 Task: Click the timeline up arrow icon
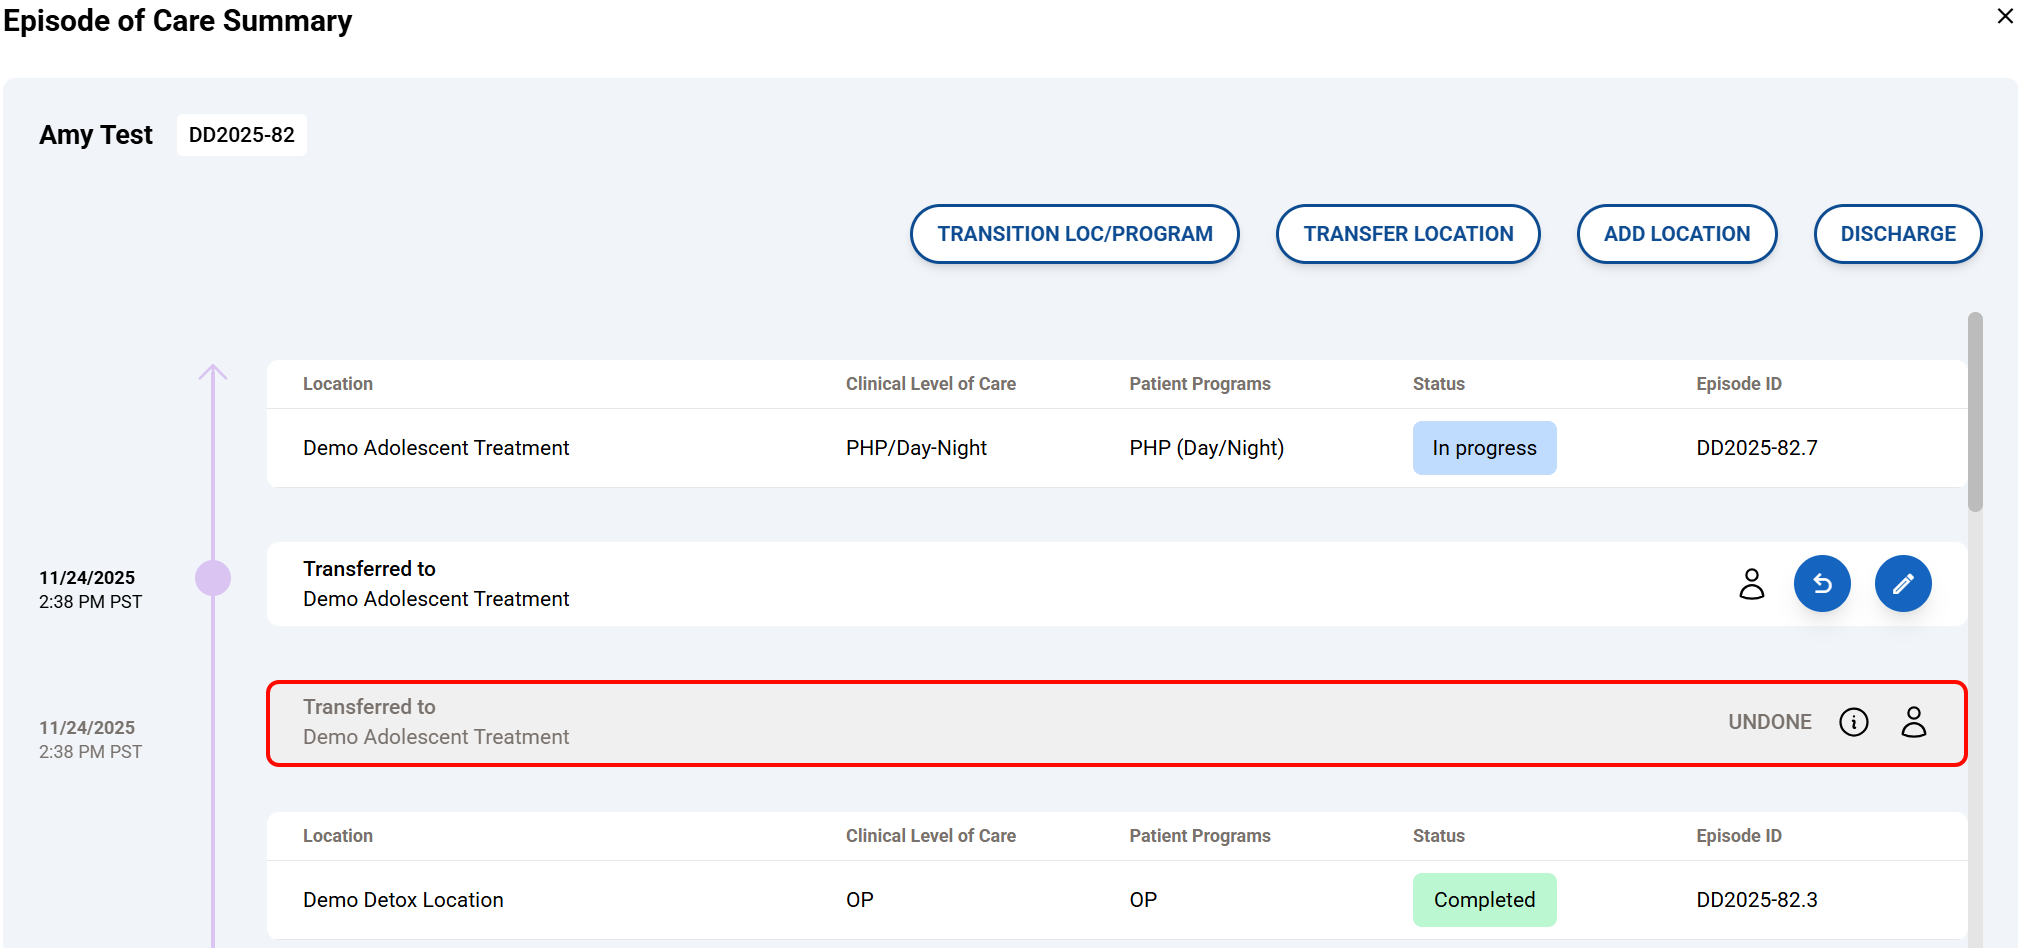point(213,373)
